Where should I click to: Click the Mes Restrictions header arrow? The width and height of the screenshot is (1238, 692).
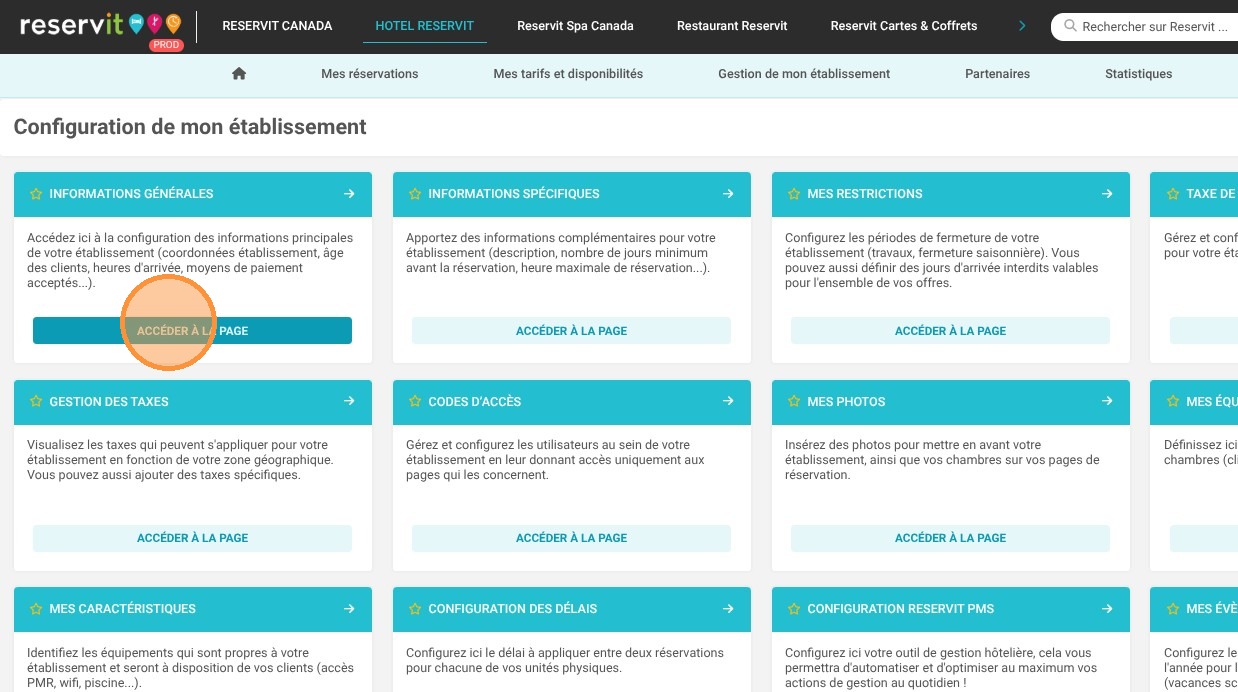[x=1107, y=194]
